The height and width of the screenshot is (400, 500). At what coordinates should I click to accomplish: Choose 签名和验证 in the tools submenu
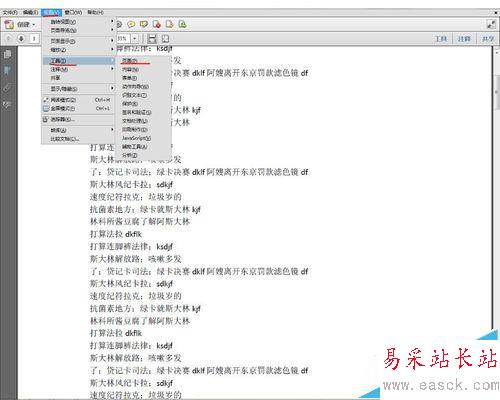tap(143, 112)
